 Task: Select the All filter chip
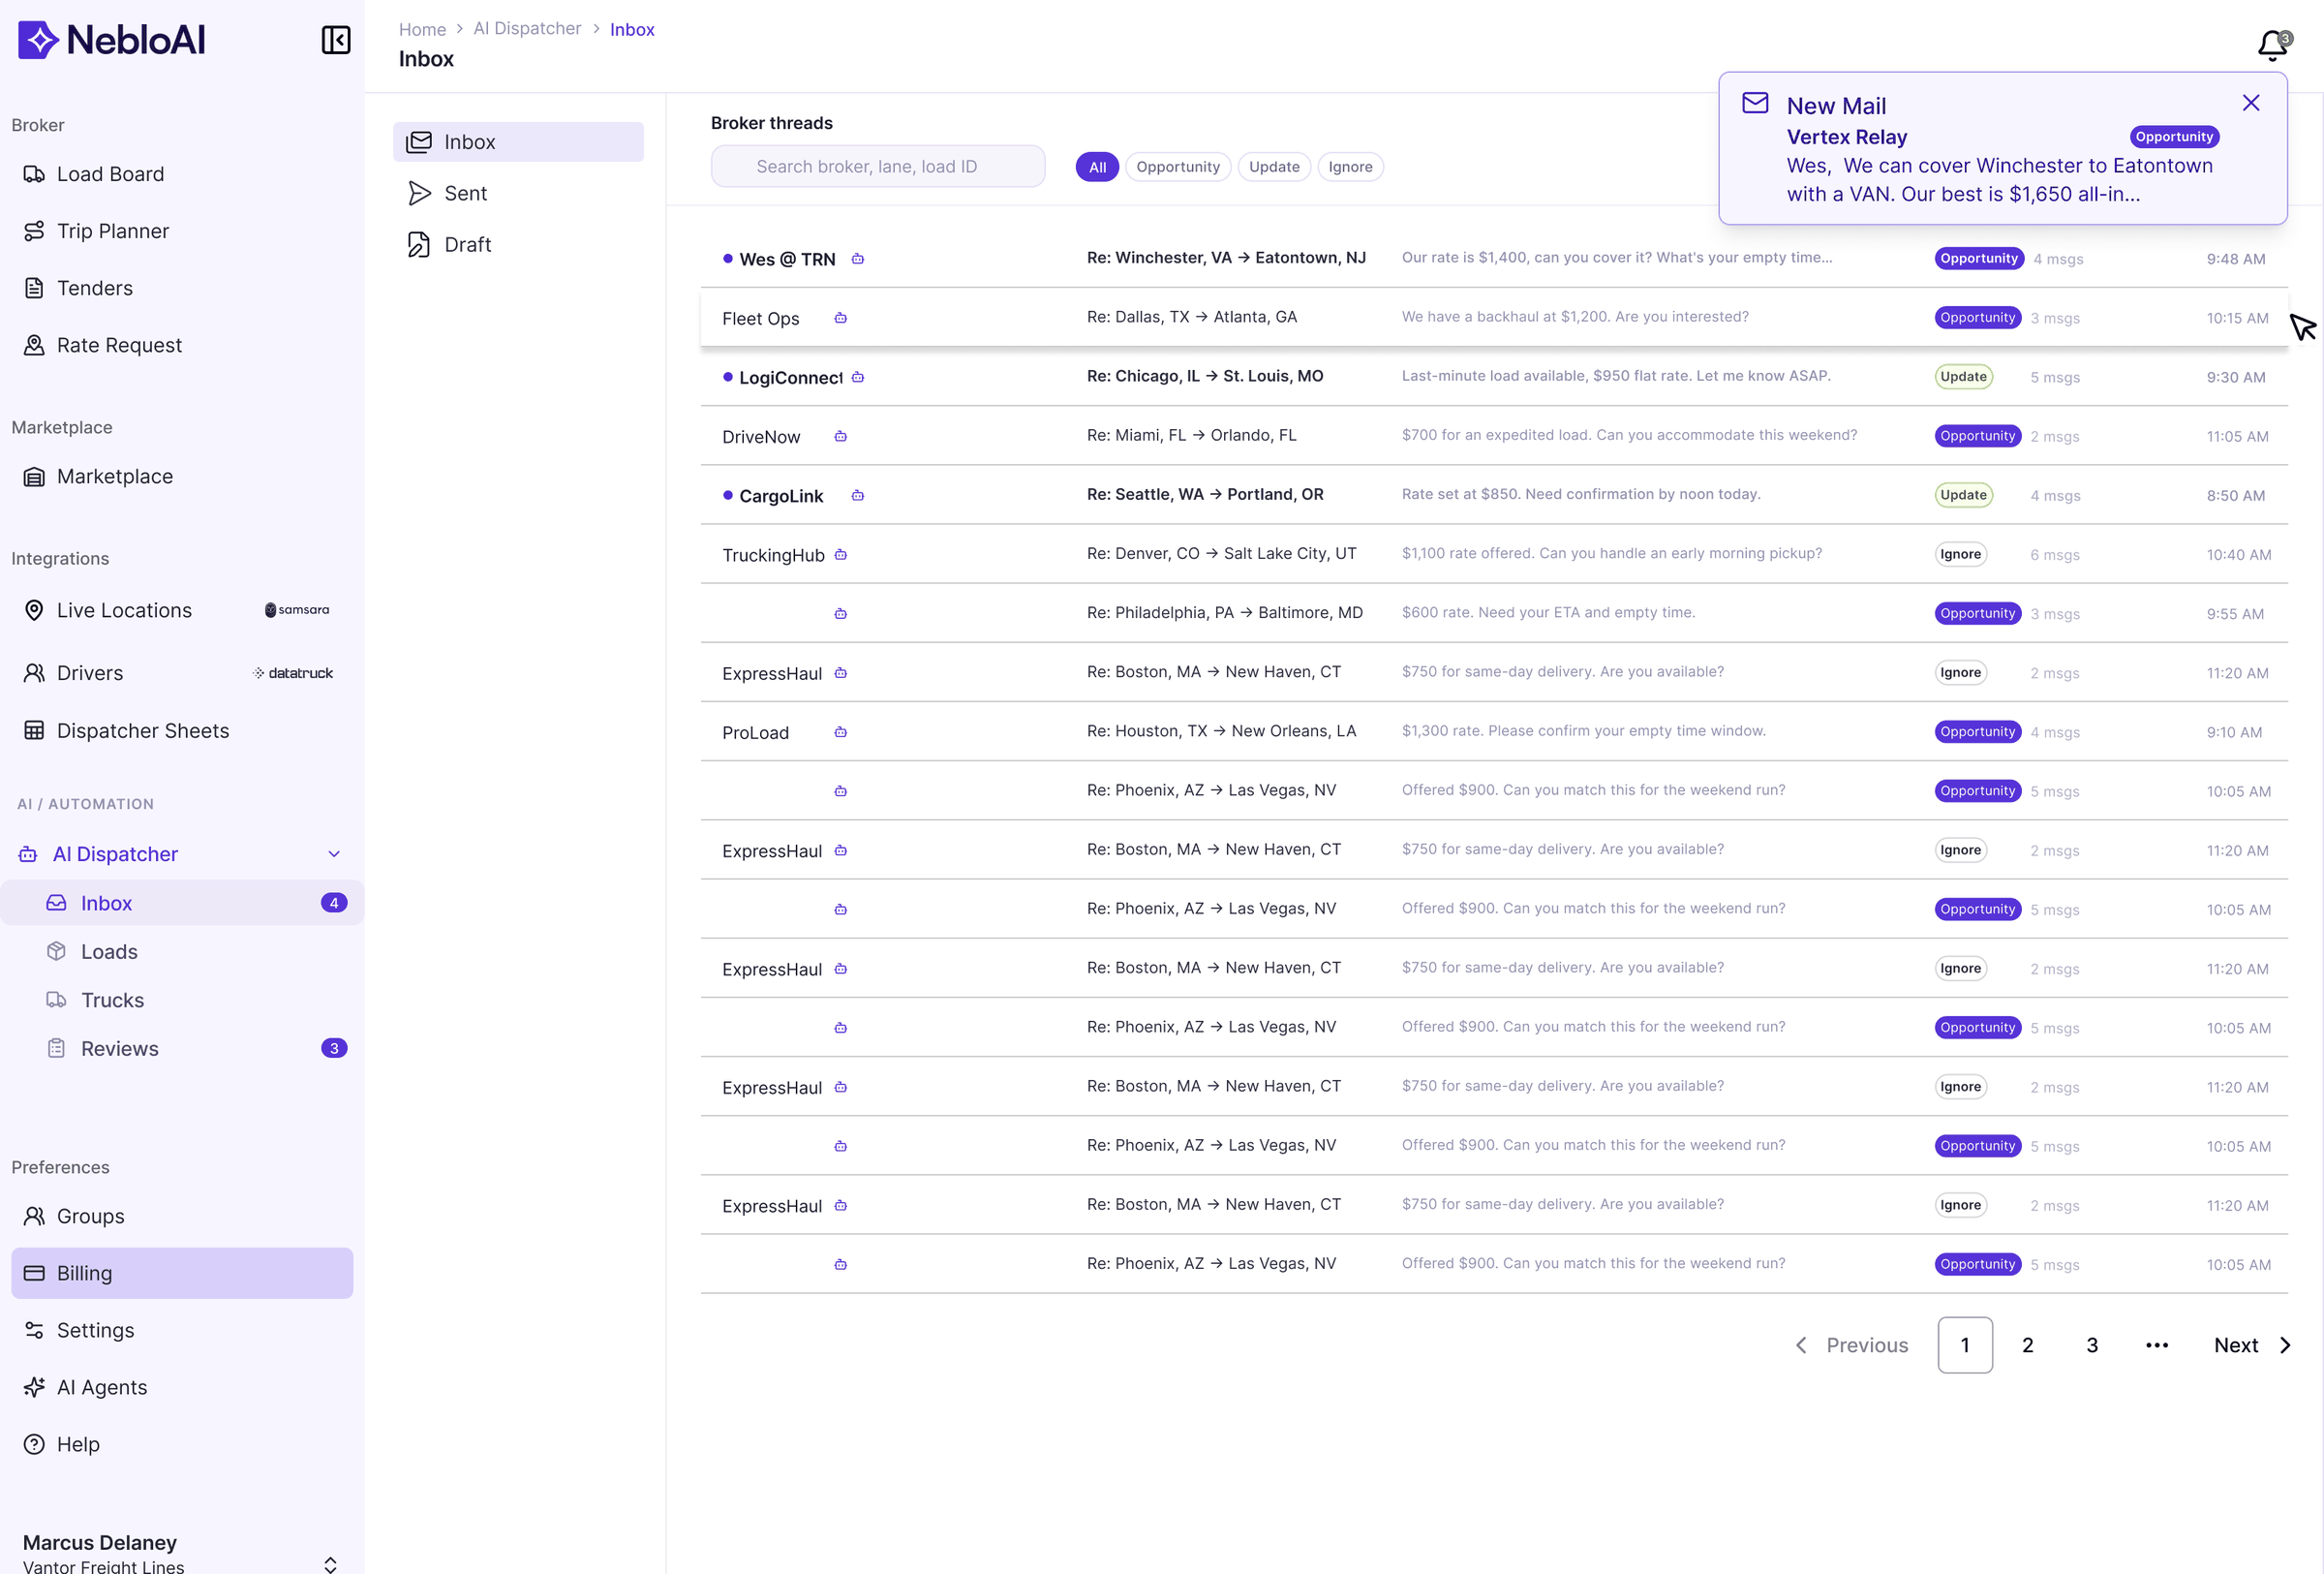click(1097, 167)
